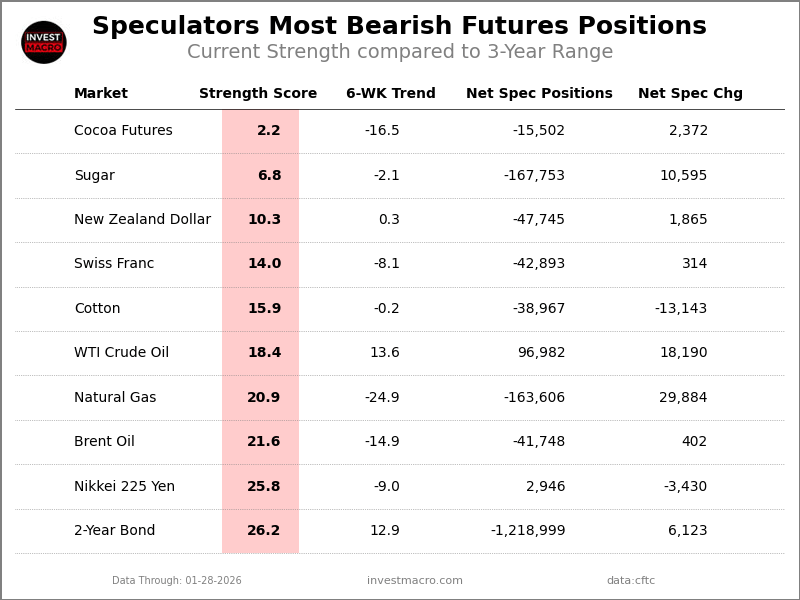Screen dimensions: 800x600
Task: Click the Swiss Franc market label
Action: click(114, 264)
